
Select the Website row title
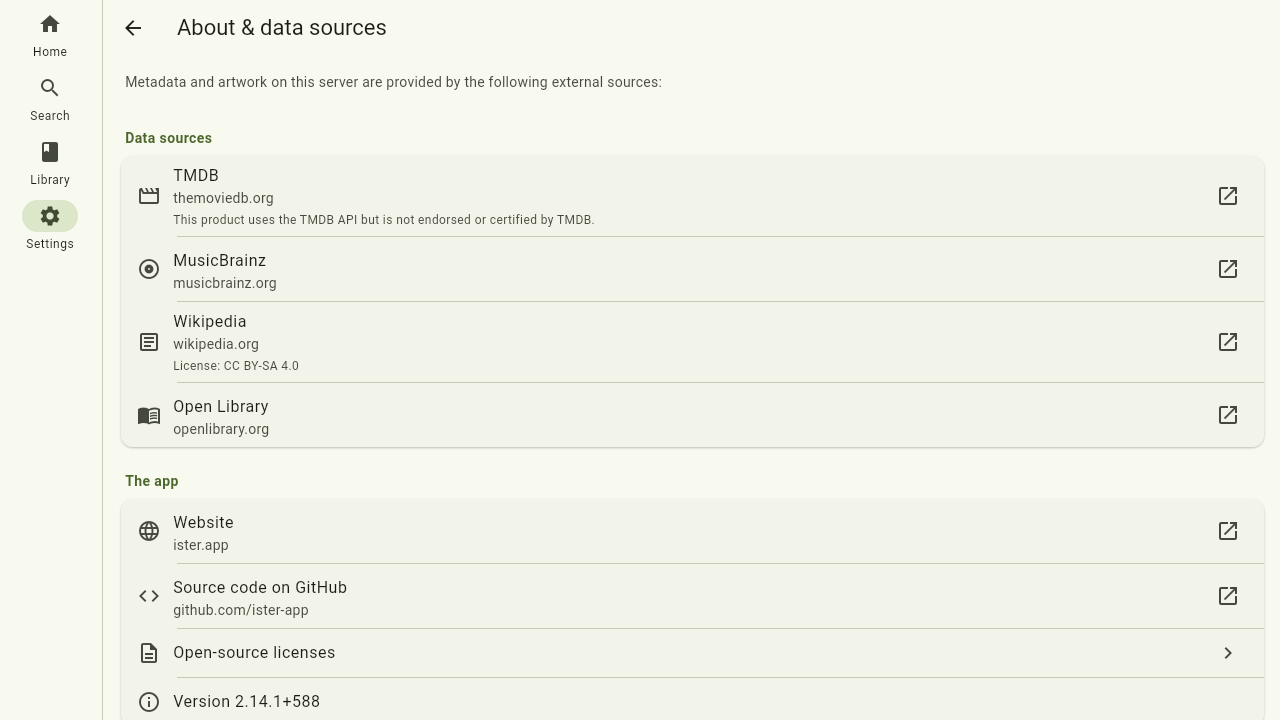[203, 523]
